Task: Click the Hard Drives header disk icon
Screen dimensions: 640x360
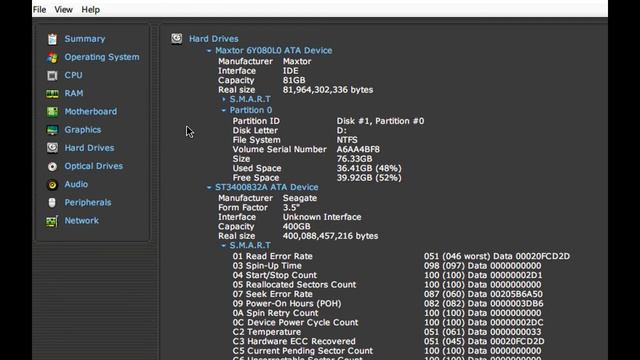Action: click(x=177, y=39)
